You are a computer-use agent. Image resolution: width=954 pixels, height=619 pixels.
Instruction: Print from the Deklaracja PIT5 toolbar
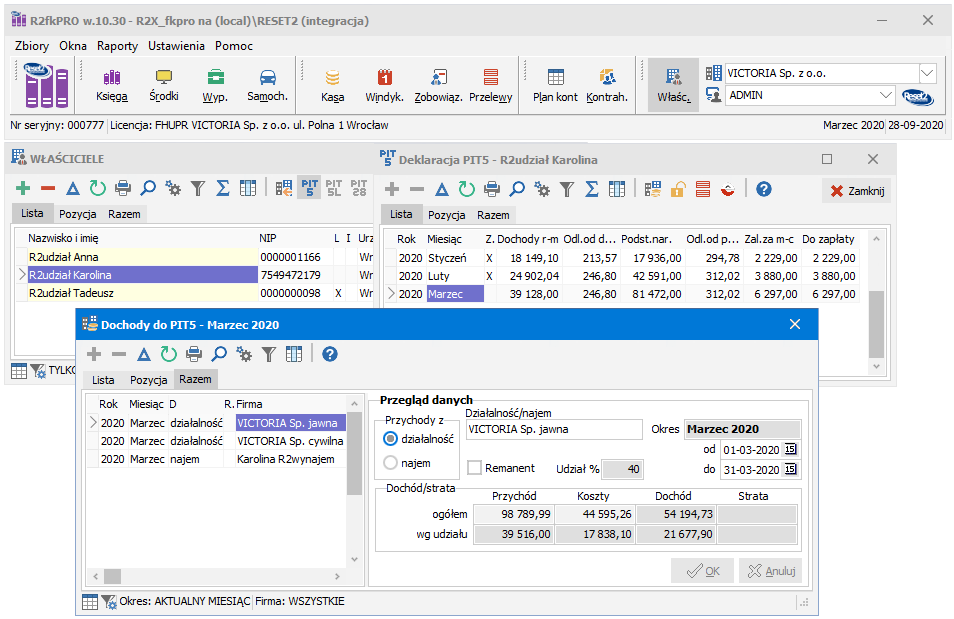[492, 189]
